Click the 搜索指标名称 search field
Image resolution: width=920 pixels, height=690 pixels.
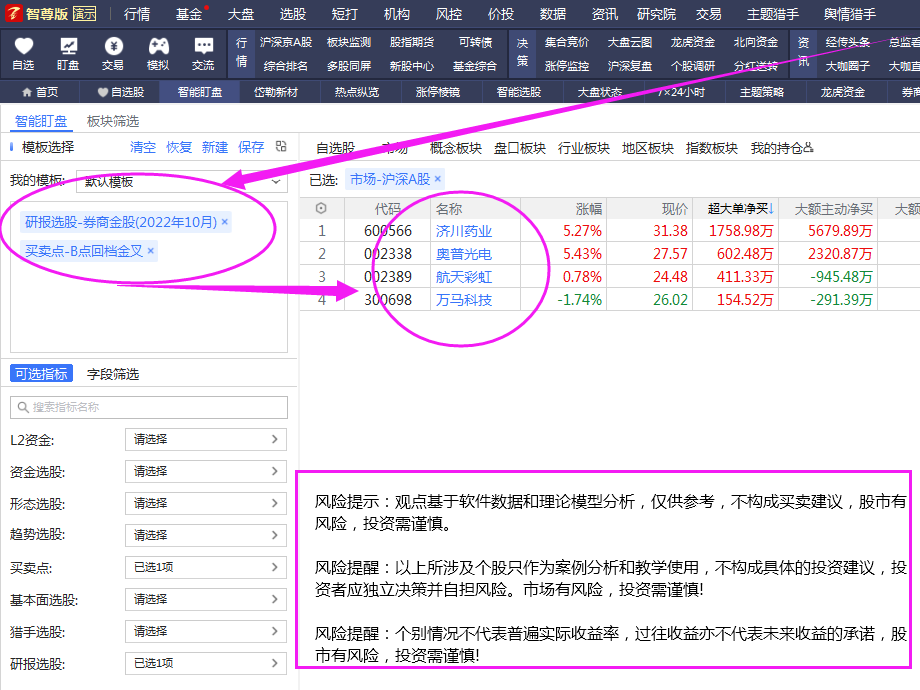[149, 407]
